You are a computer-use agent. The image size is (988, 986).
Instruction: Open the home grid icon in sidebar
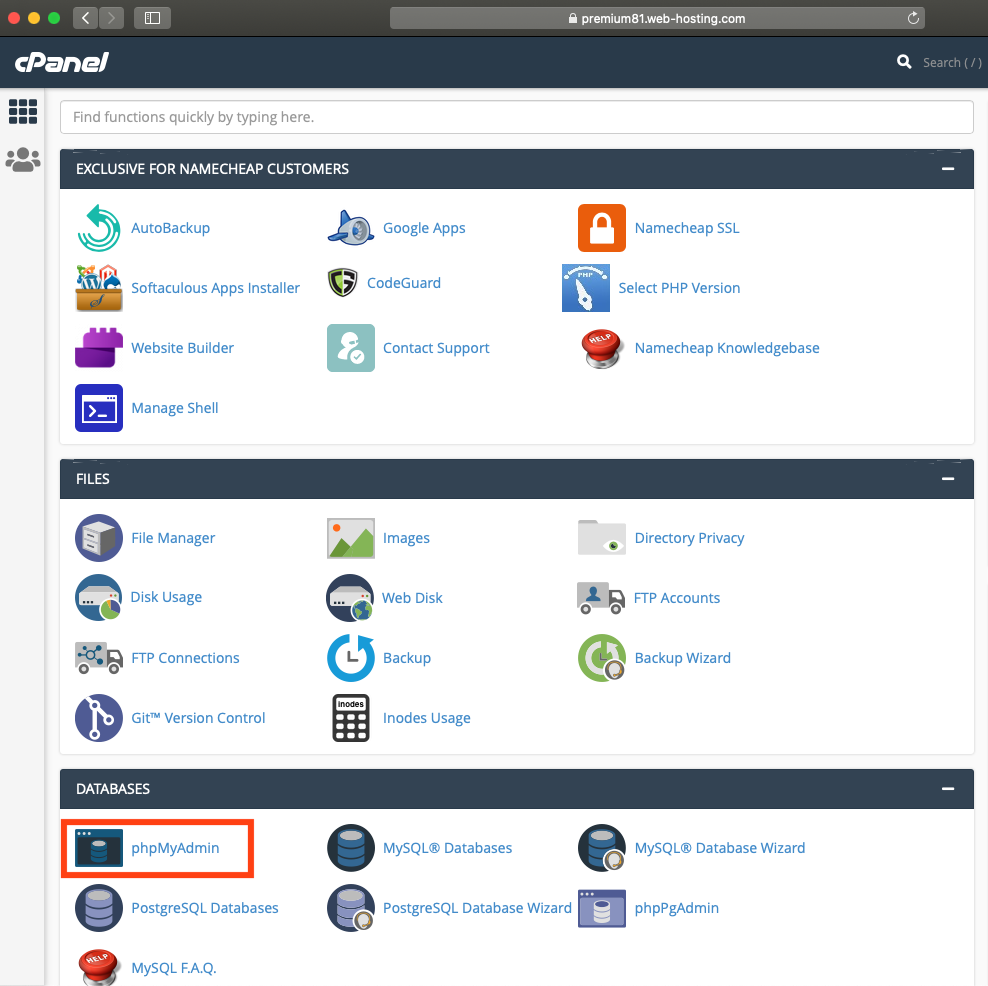click(23, 112)
